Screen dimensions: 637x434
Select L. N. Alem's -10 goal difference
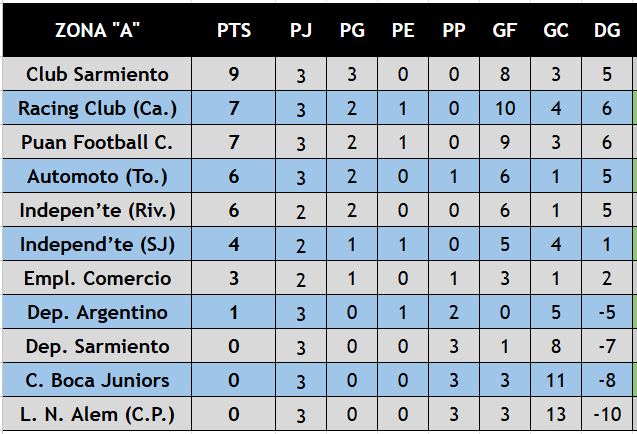(x=607, y=414)
